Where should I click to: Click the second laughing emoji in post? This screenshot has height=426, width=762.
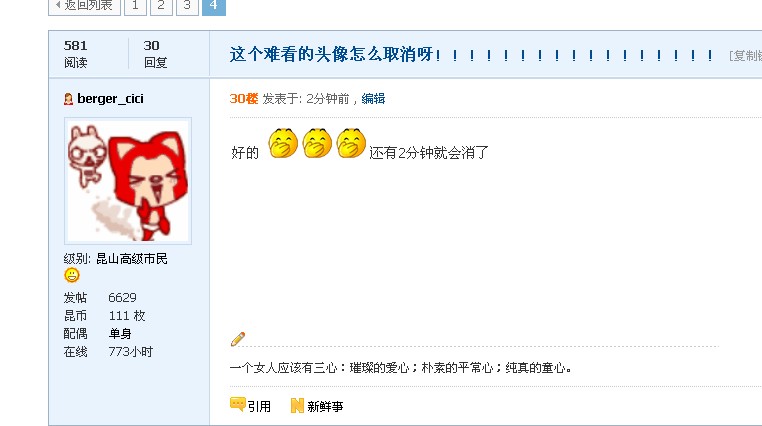coord(317,143)
